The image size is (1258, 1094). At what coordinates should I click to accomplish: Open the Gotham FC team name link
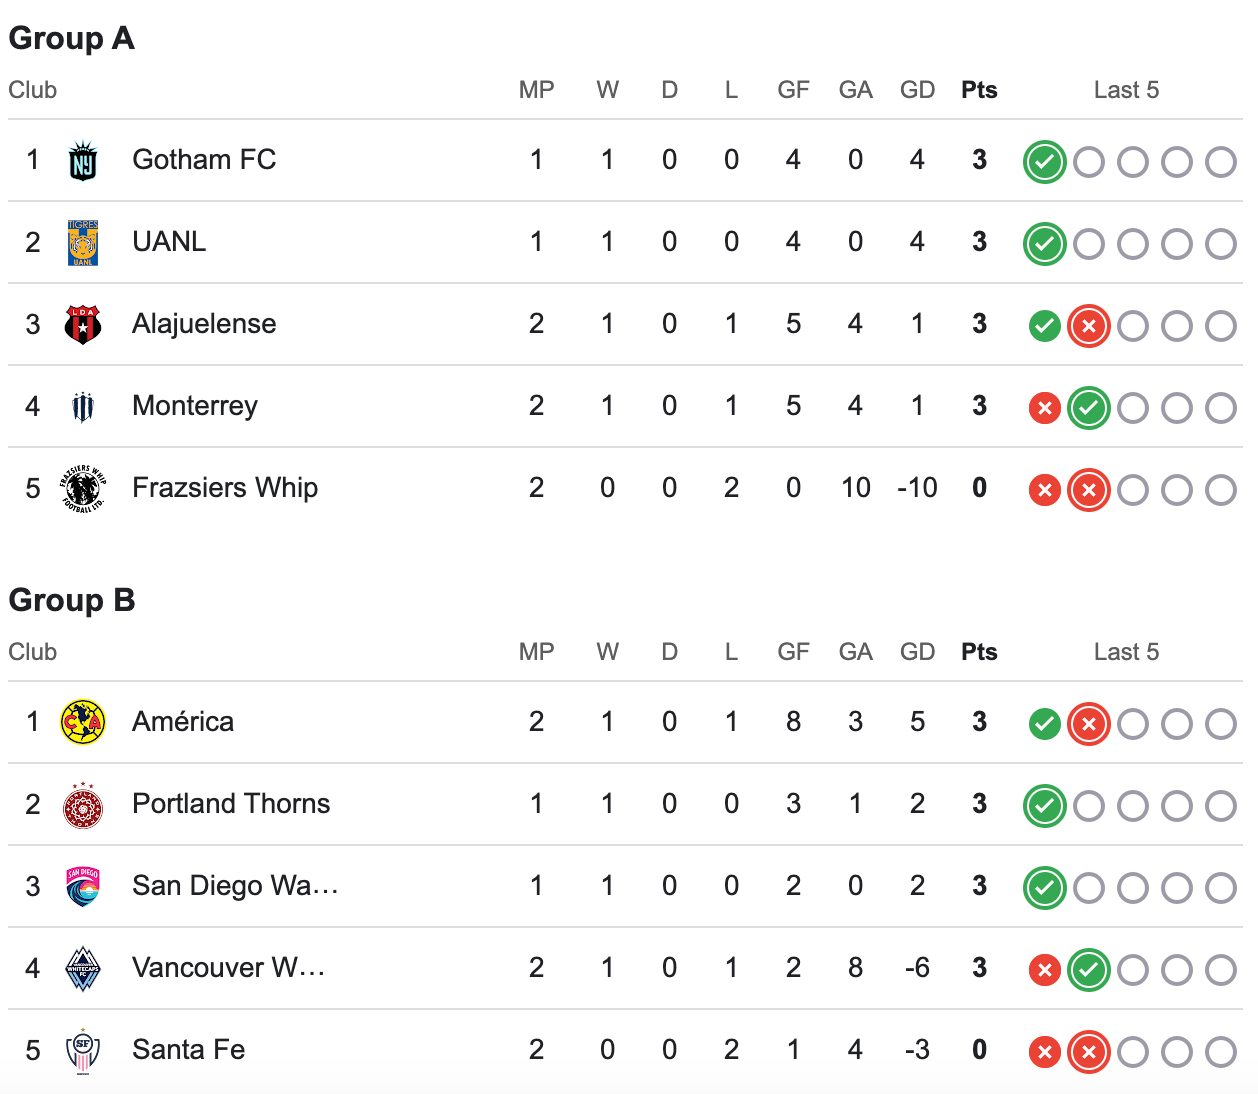click(204, 160)
